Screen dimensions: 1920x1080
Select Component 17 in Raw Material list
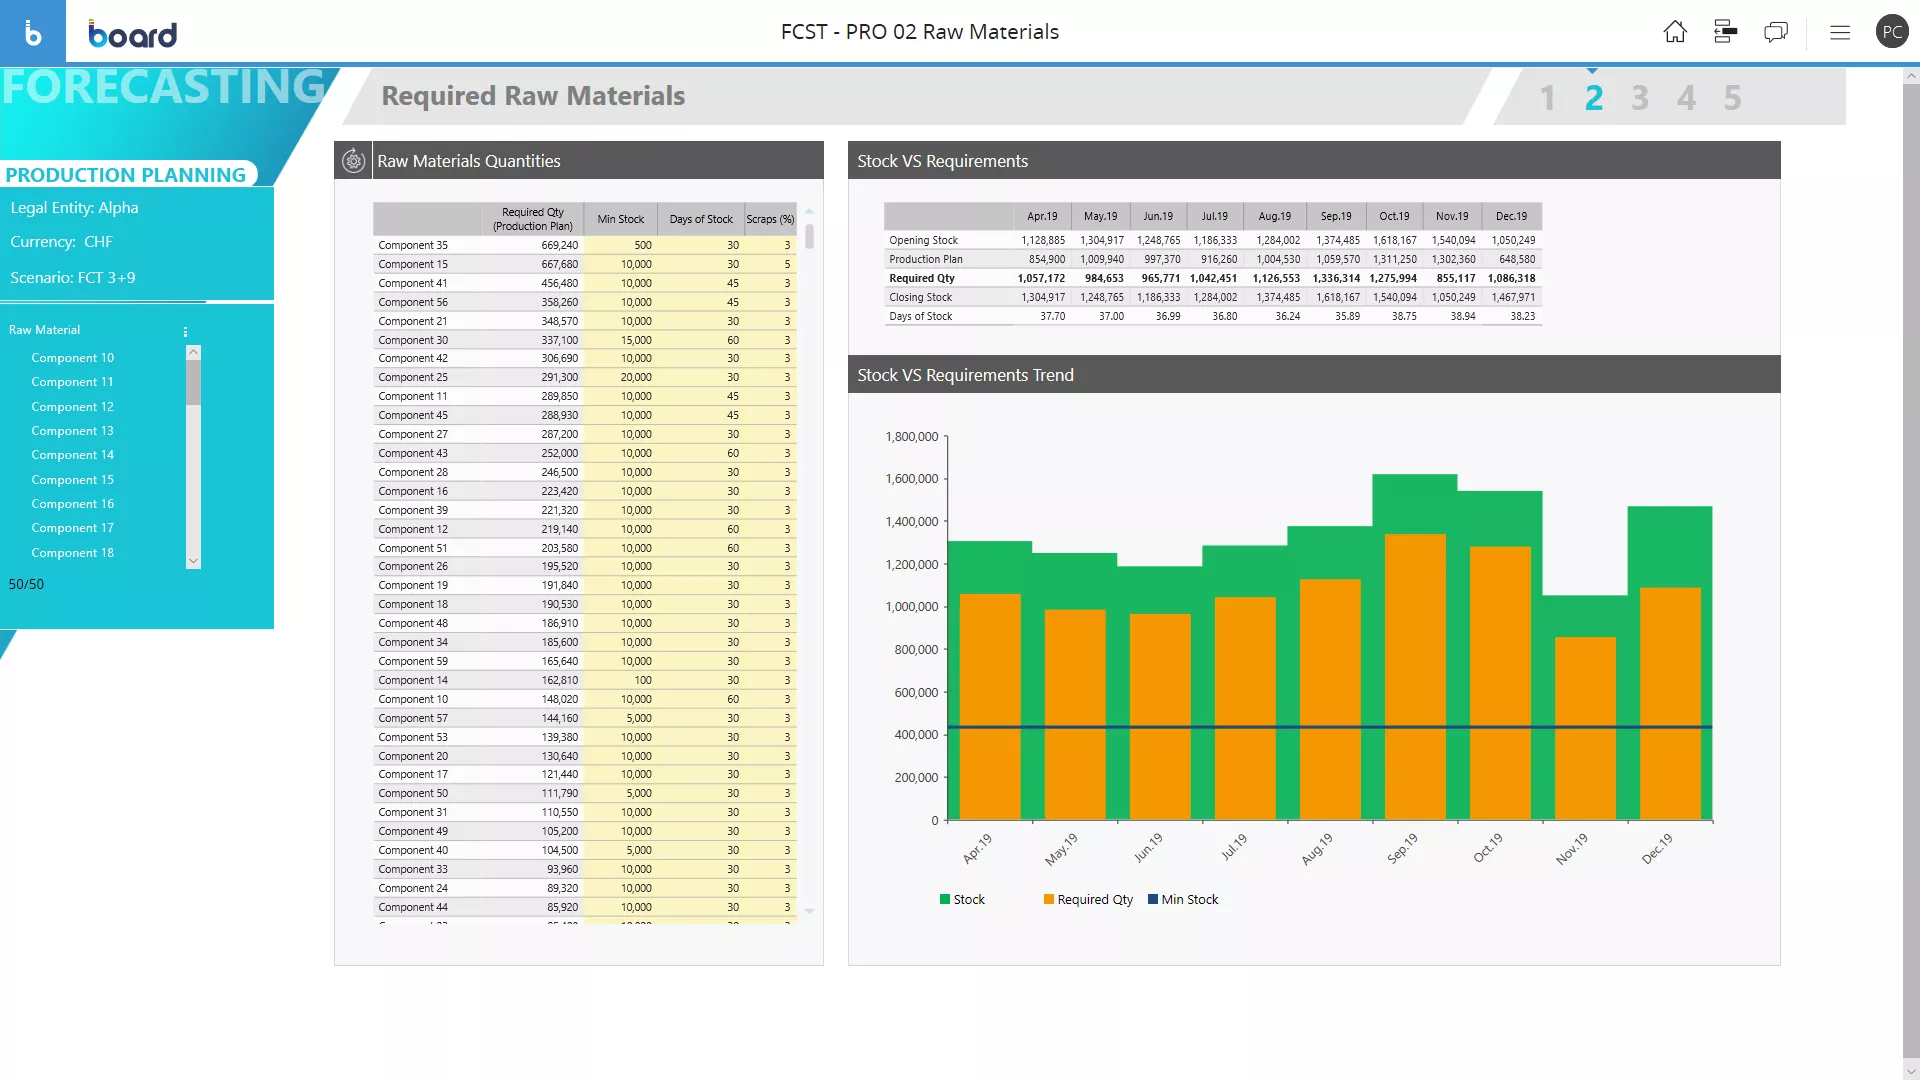pos(72,528)
